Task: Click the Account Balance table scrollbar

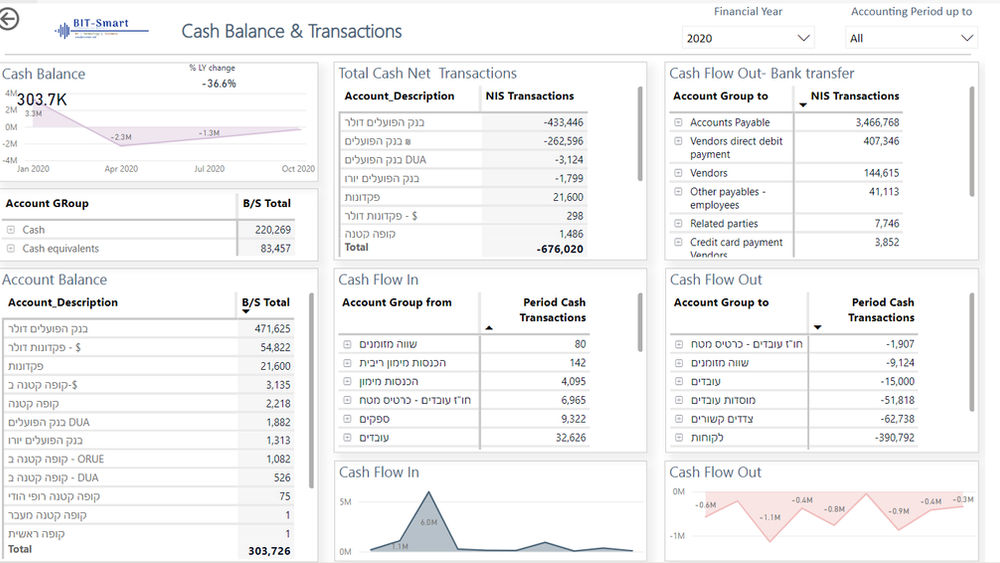Action: click(311, 390)
